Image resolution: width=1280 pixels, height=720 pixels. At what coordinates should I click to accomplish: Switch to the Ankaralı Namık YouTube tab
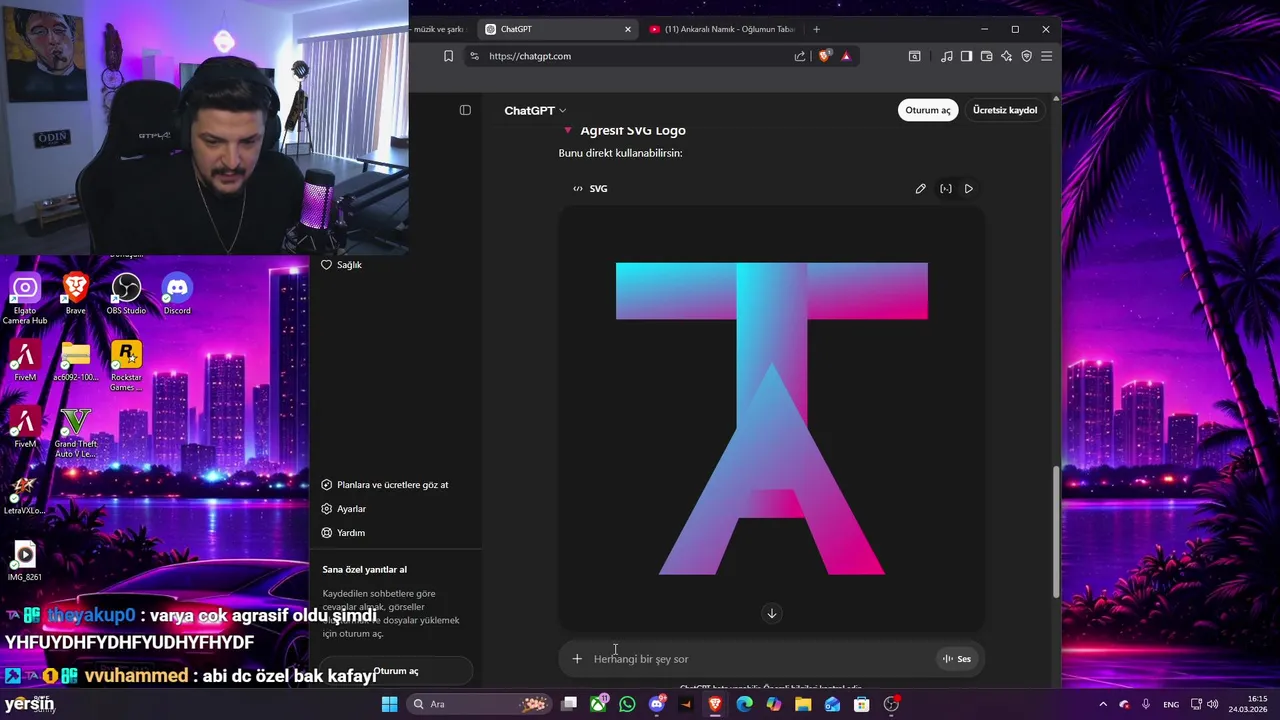click(x=722, y=29)
